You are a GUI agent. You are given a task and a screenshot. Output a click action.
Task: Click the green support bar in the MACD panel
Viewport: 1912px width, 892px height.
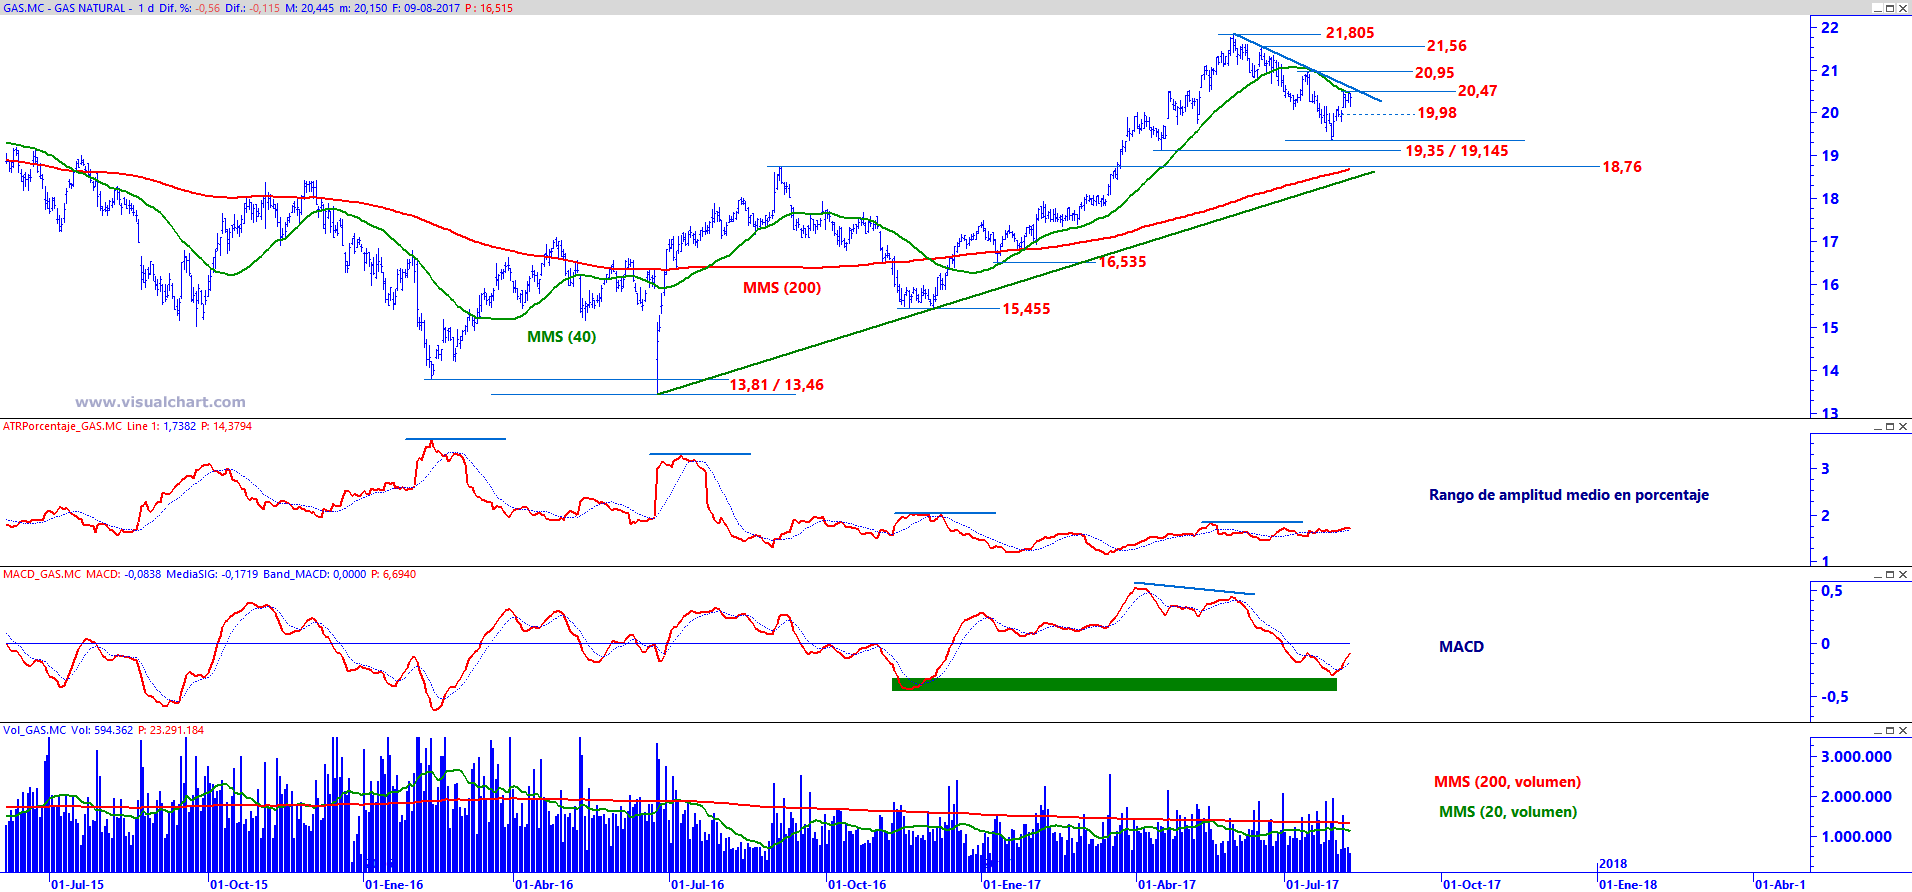coord(1114,684)
